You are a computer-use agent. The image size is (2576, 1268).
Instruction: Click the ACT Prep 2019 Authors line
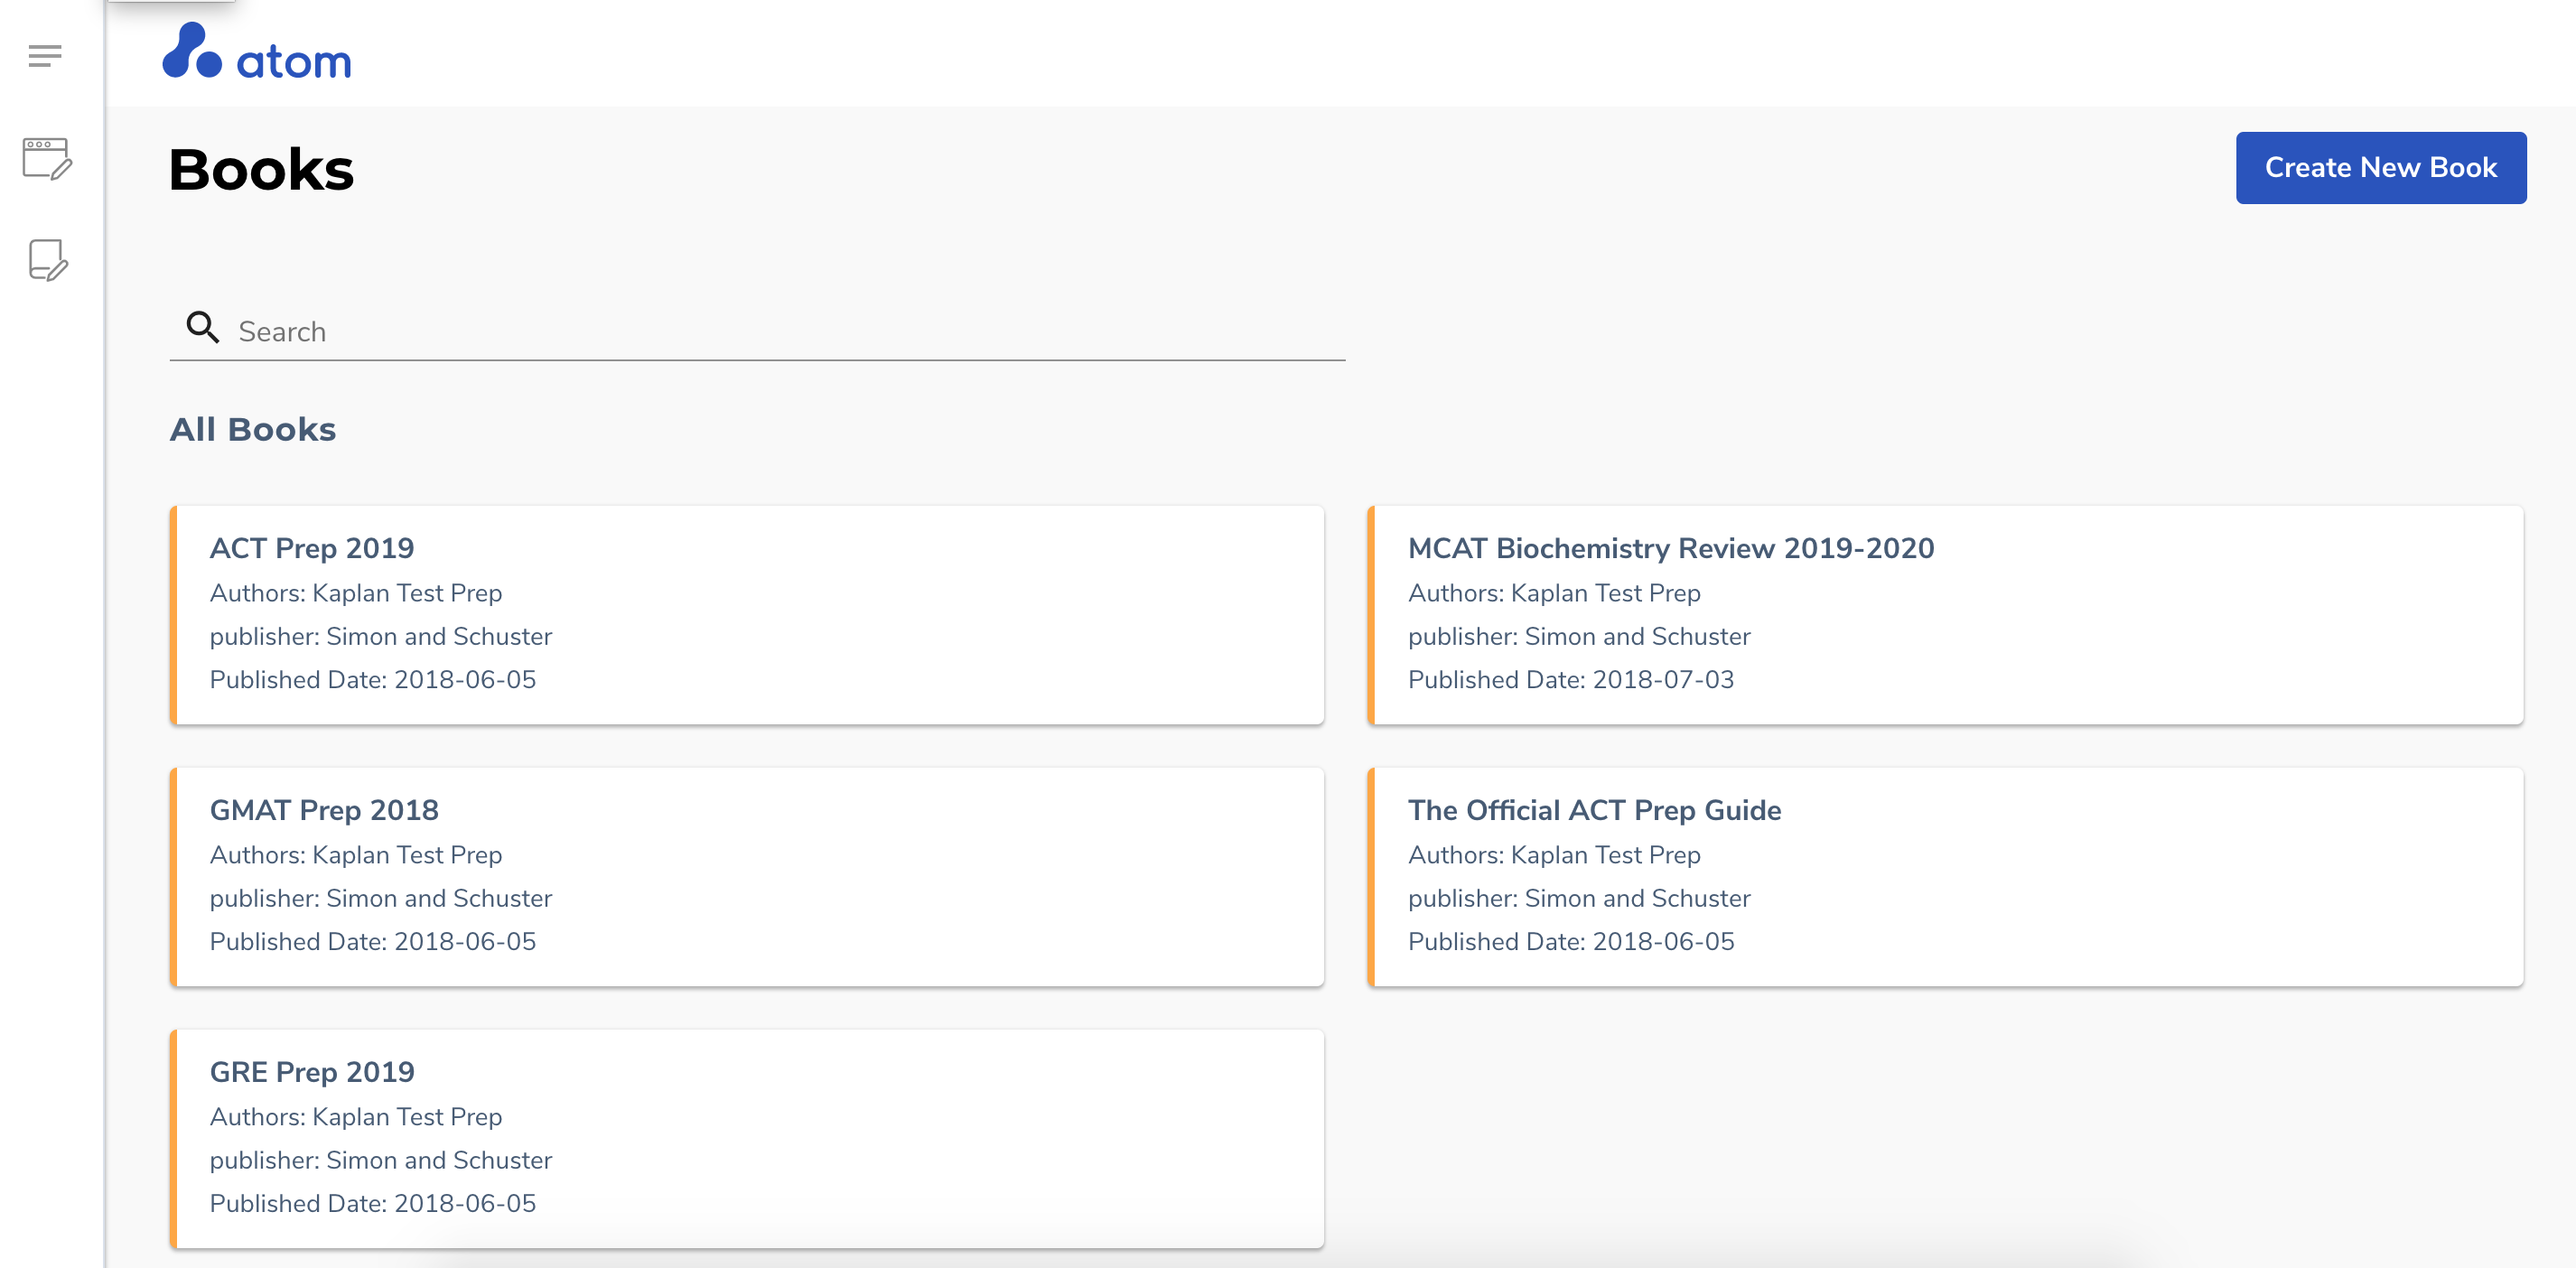356,593
